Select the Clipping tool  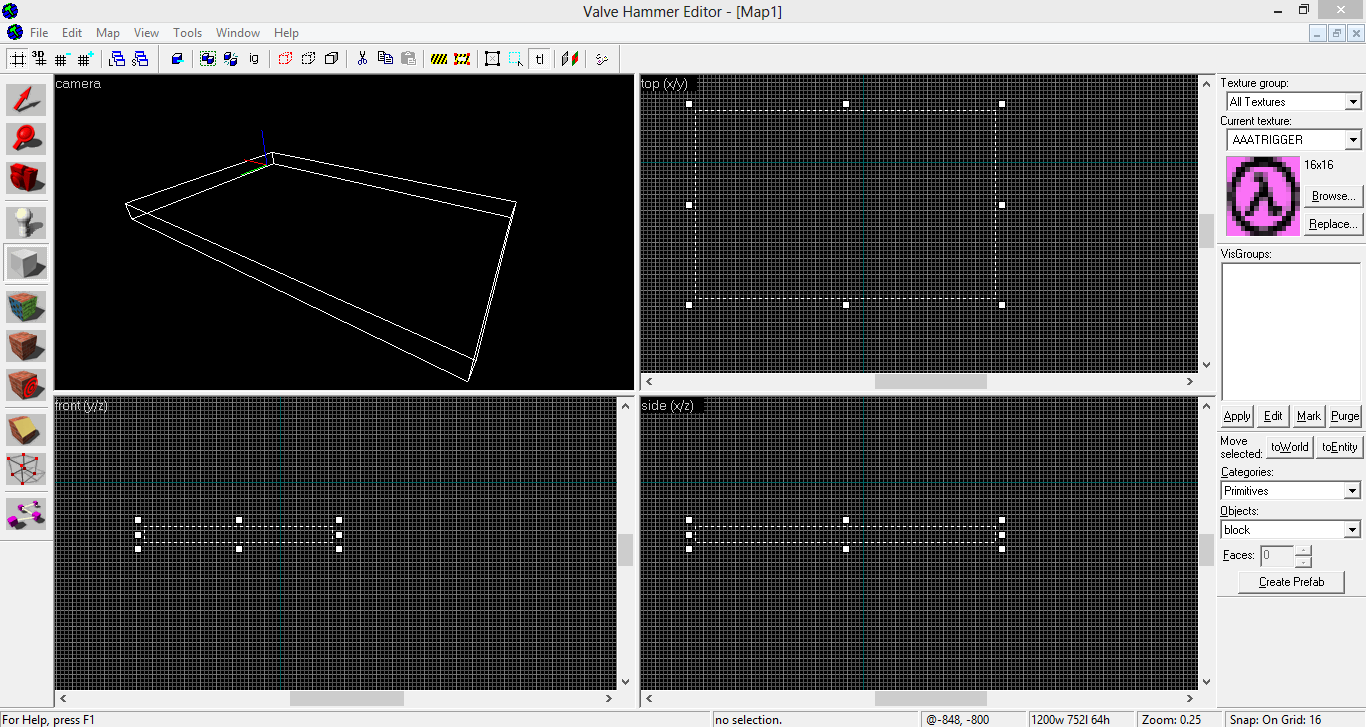[x=27, y=430]
